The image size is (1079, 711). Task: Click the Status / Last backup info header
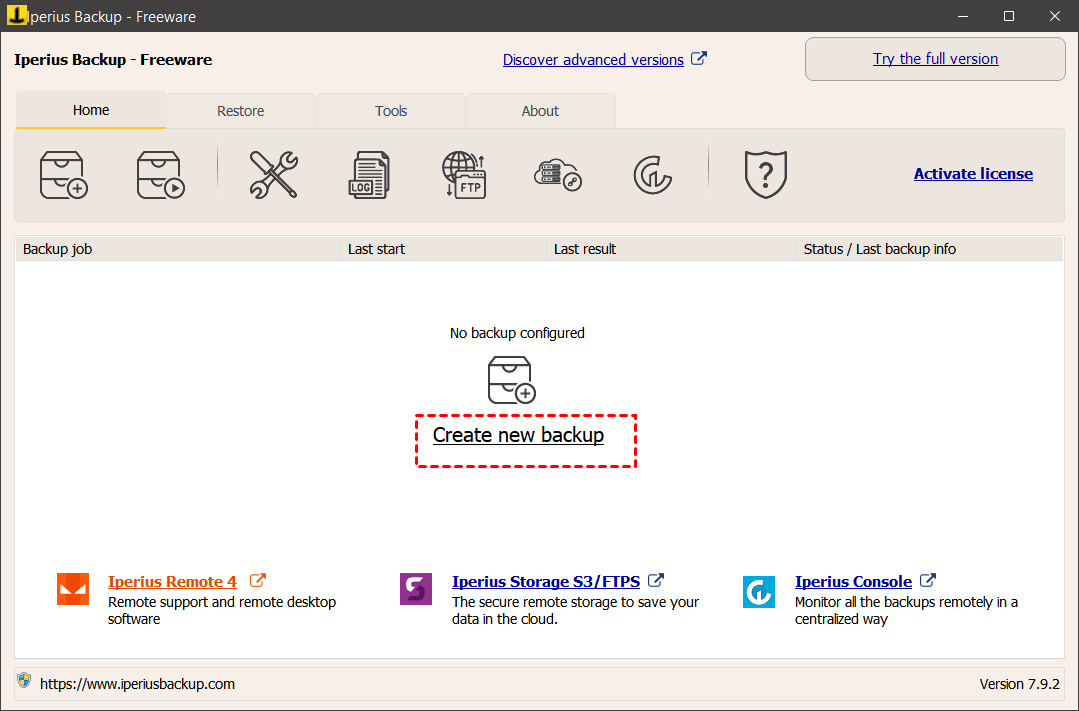click(x=930, y=249)
